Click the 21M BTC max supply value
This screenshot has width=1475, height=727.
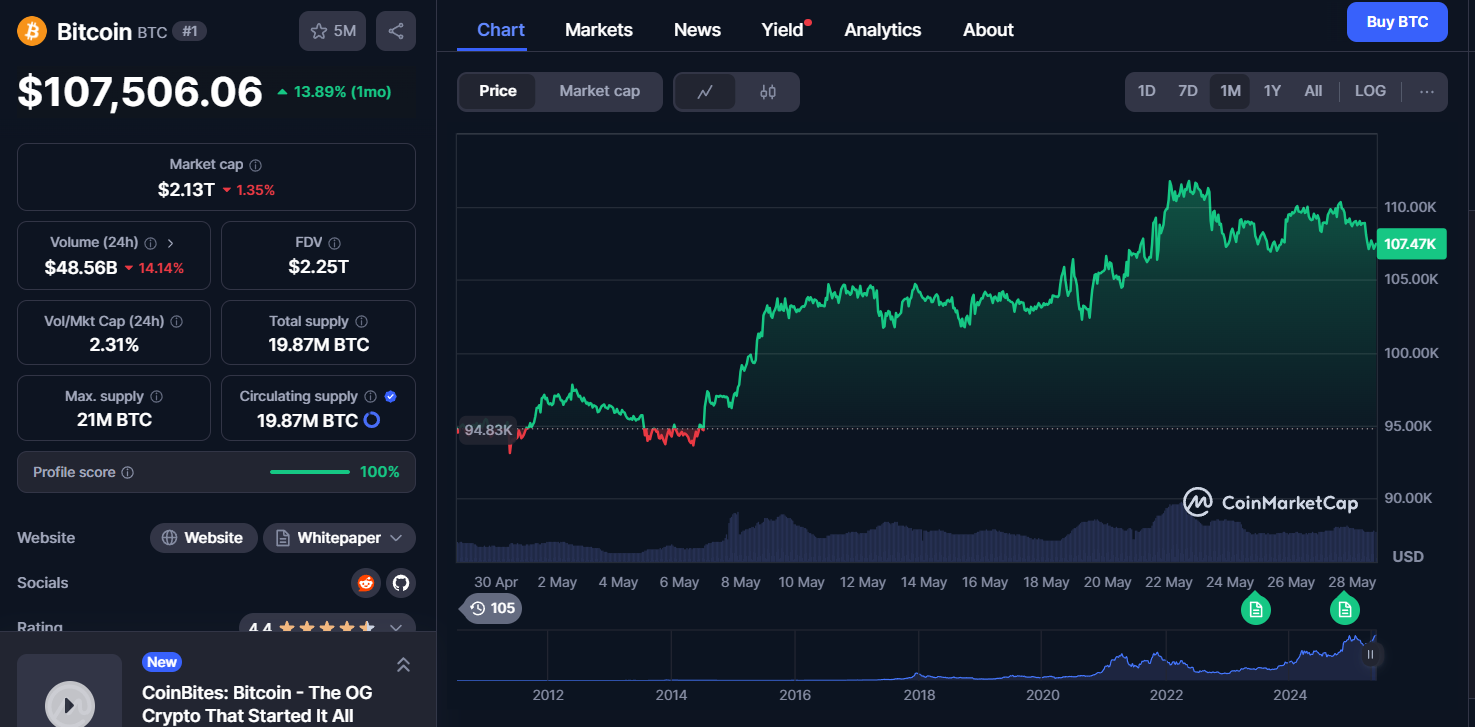[x=114, y=420]
